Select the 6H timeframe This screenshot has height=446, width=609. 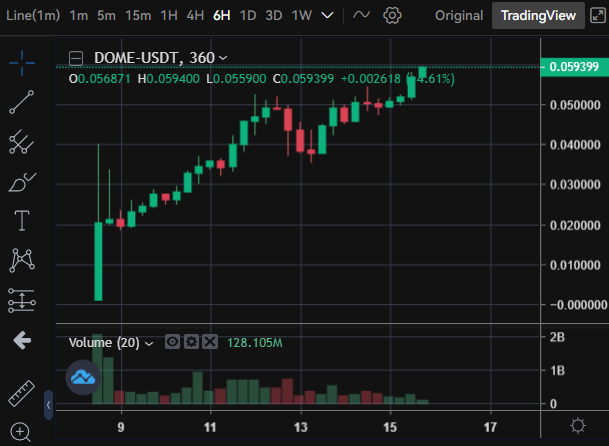tap(221, 16)
